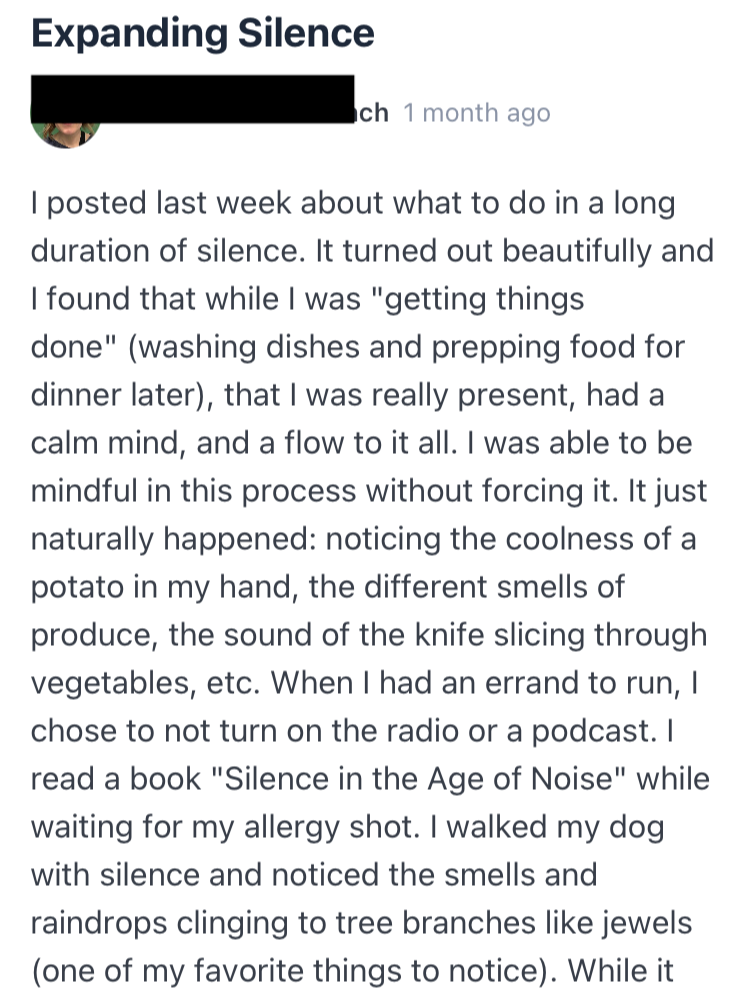Image resolution: width=746 pixels, height=997 pixels.
Task: Click the "1 month ago" timestamp
Action: click(x=476, y=113)
